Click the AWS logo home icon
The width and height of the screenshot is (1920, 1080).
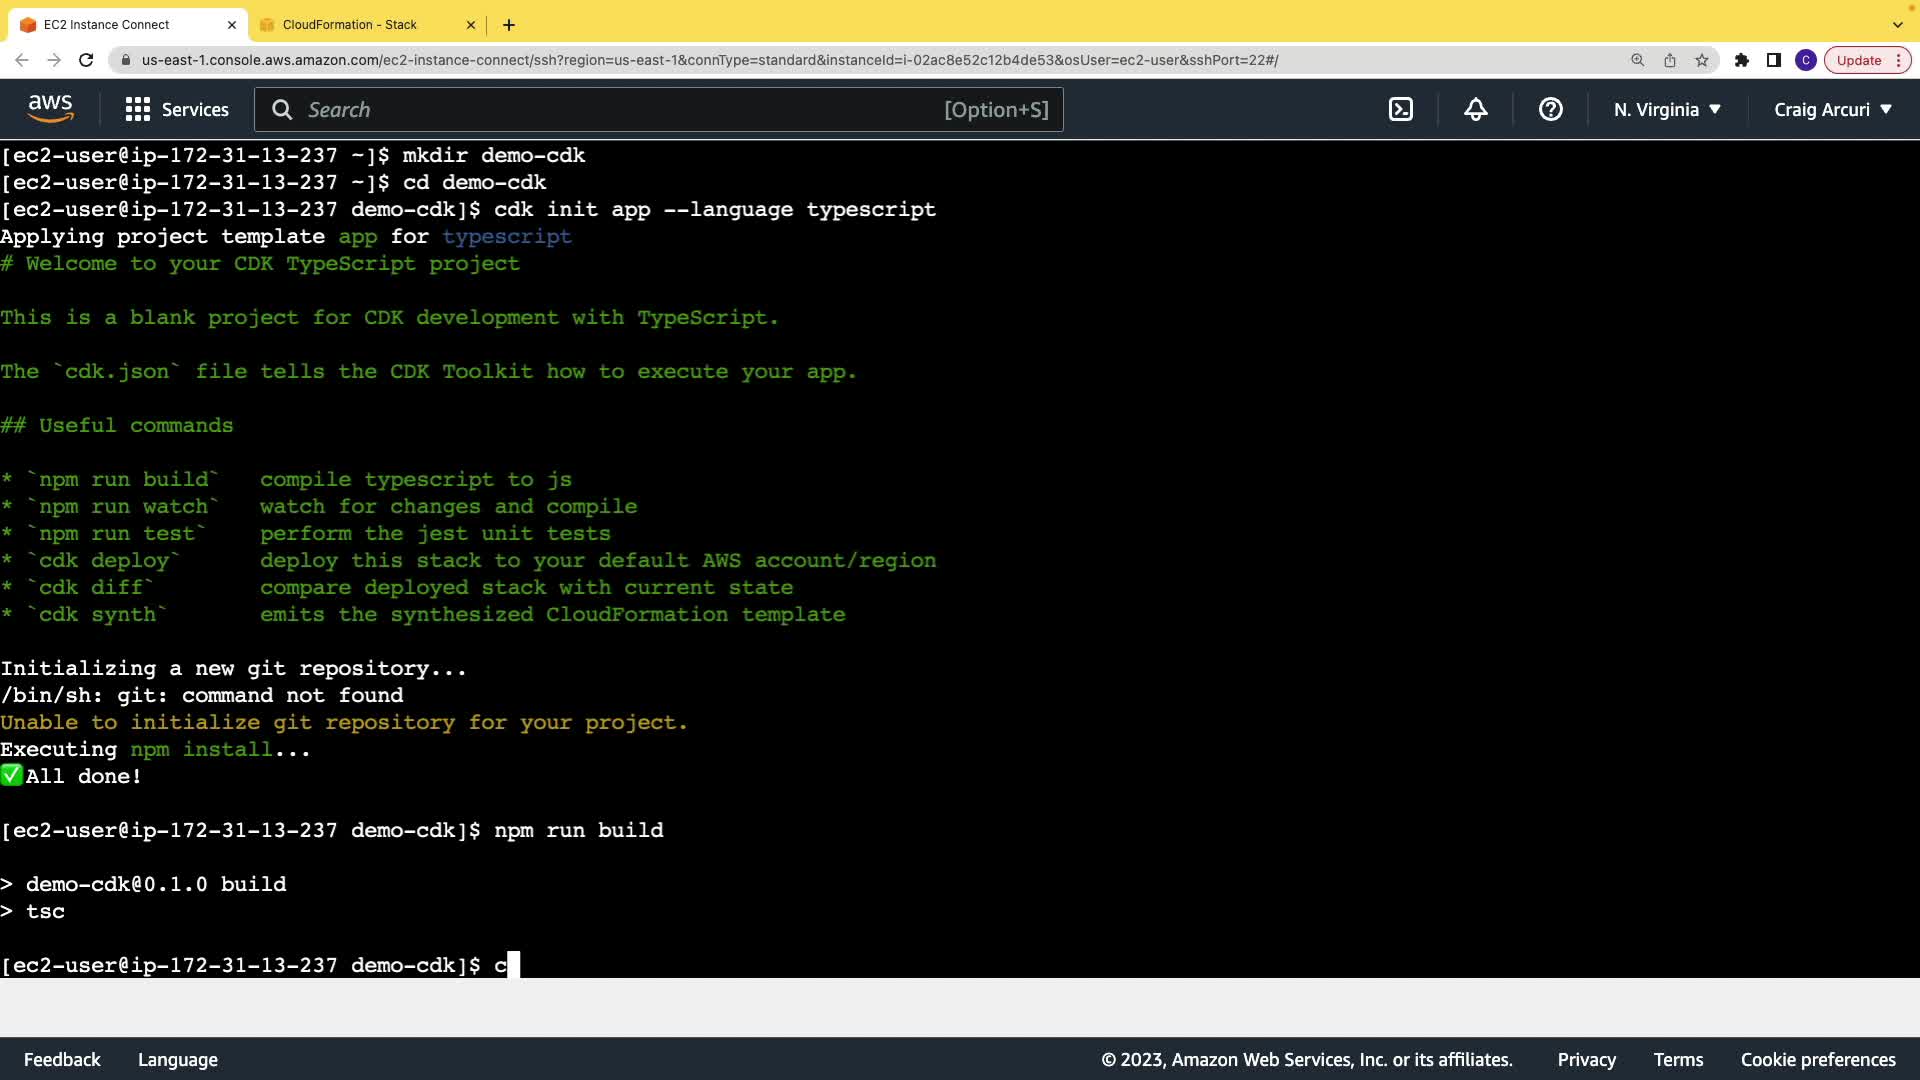[x=50, y=109]
